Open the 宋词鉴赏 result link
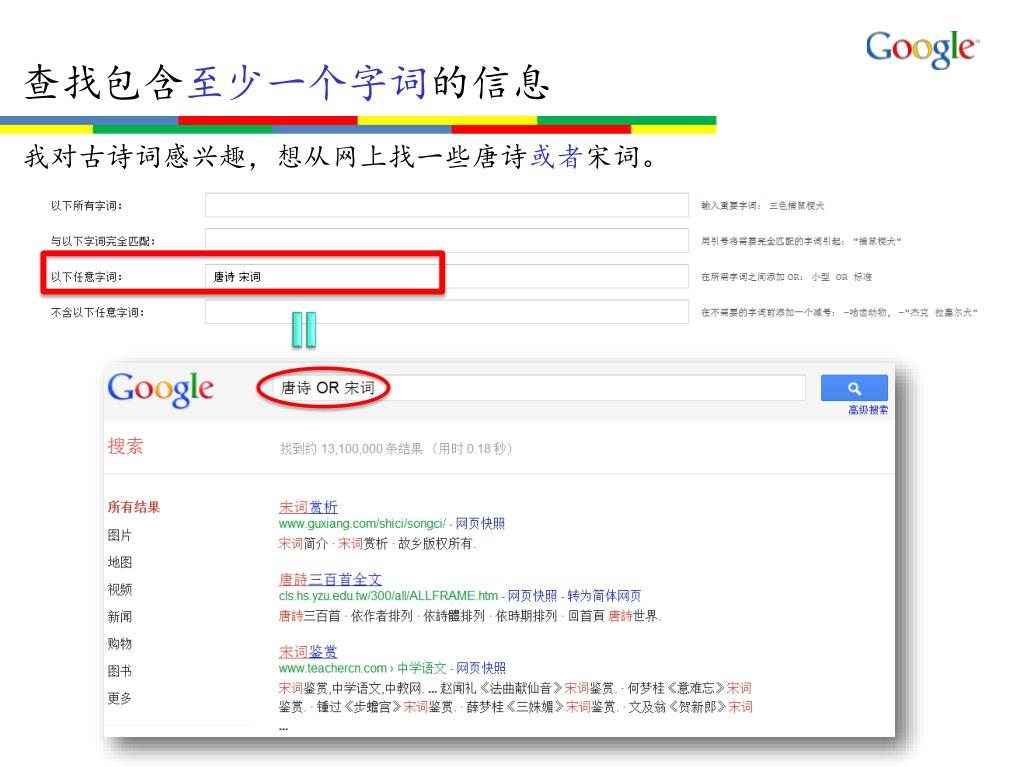Image resolution: width=1023 pixels, height=767 pixels. point(308,652)
